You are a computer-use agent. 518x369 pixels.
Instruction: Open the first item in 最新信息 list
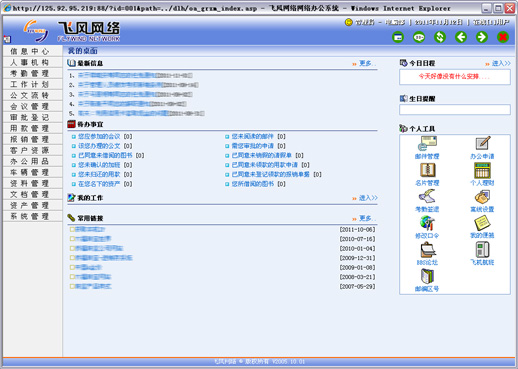pyautogui.click(x=117, y=76)
